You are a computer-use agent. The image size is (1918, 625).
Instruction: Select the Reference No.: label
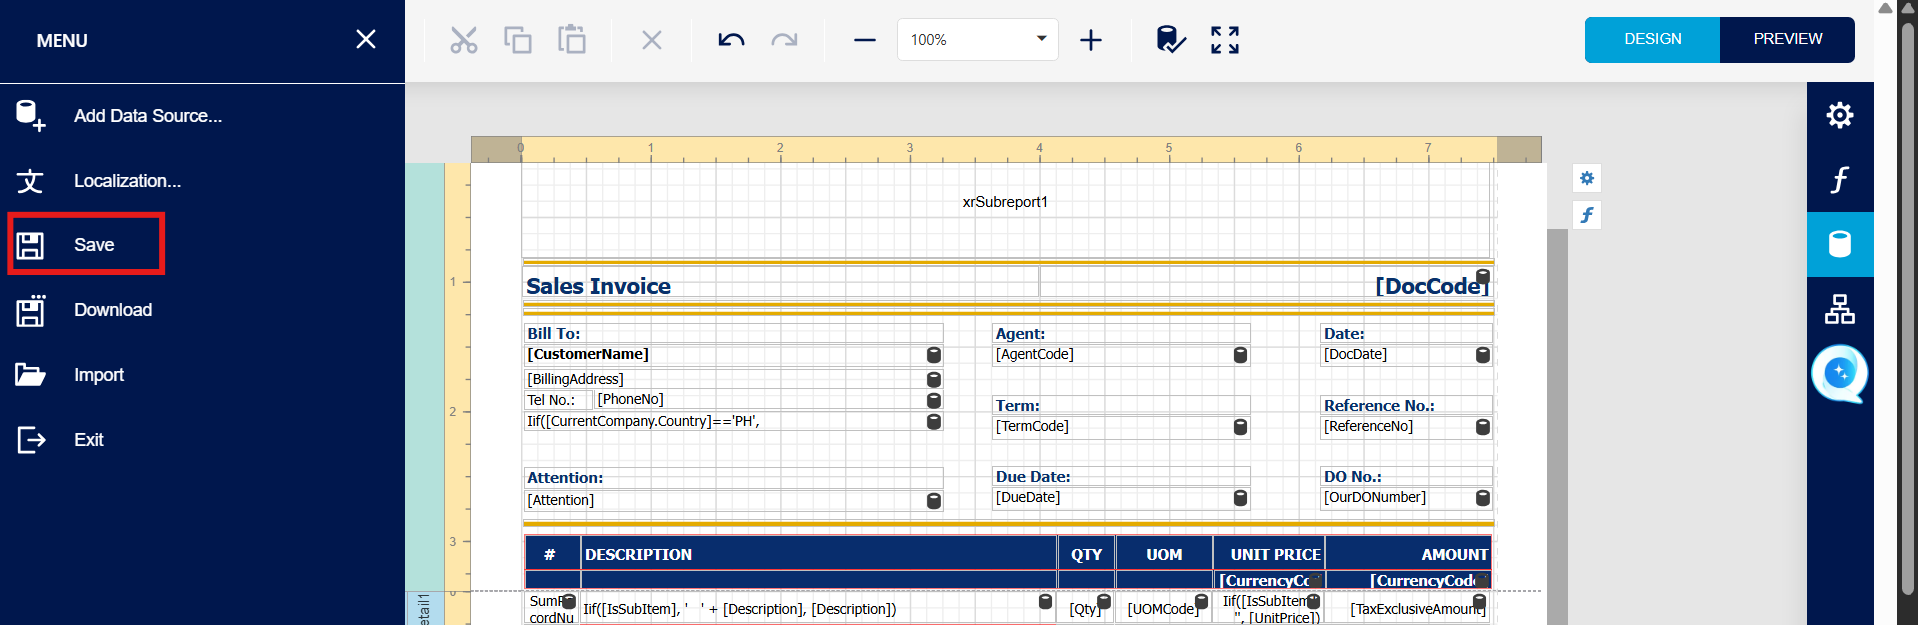(1406, 406)
